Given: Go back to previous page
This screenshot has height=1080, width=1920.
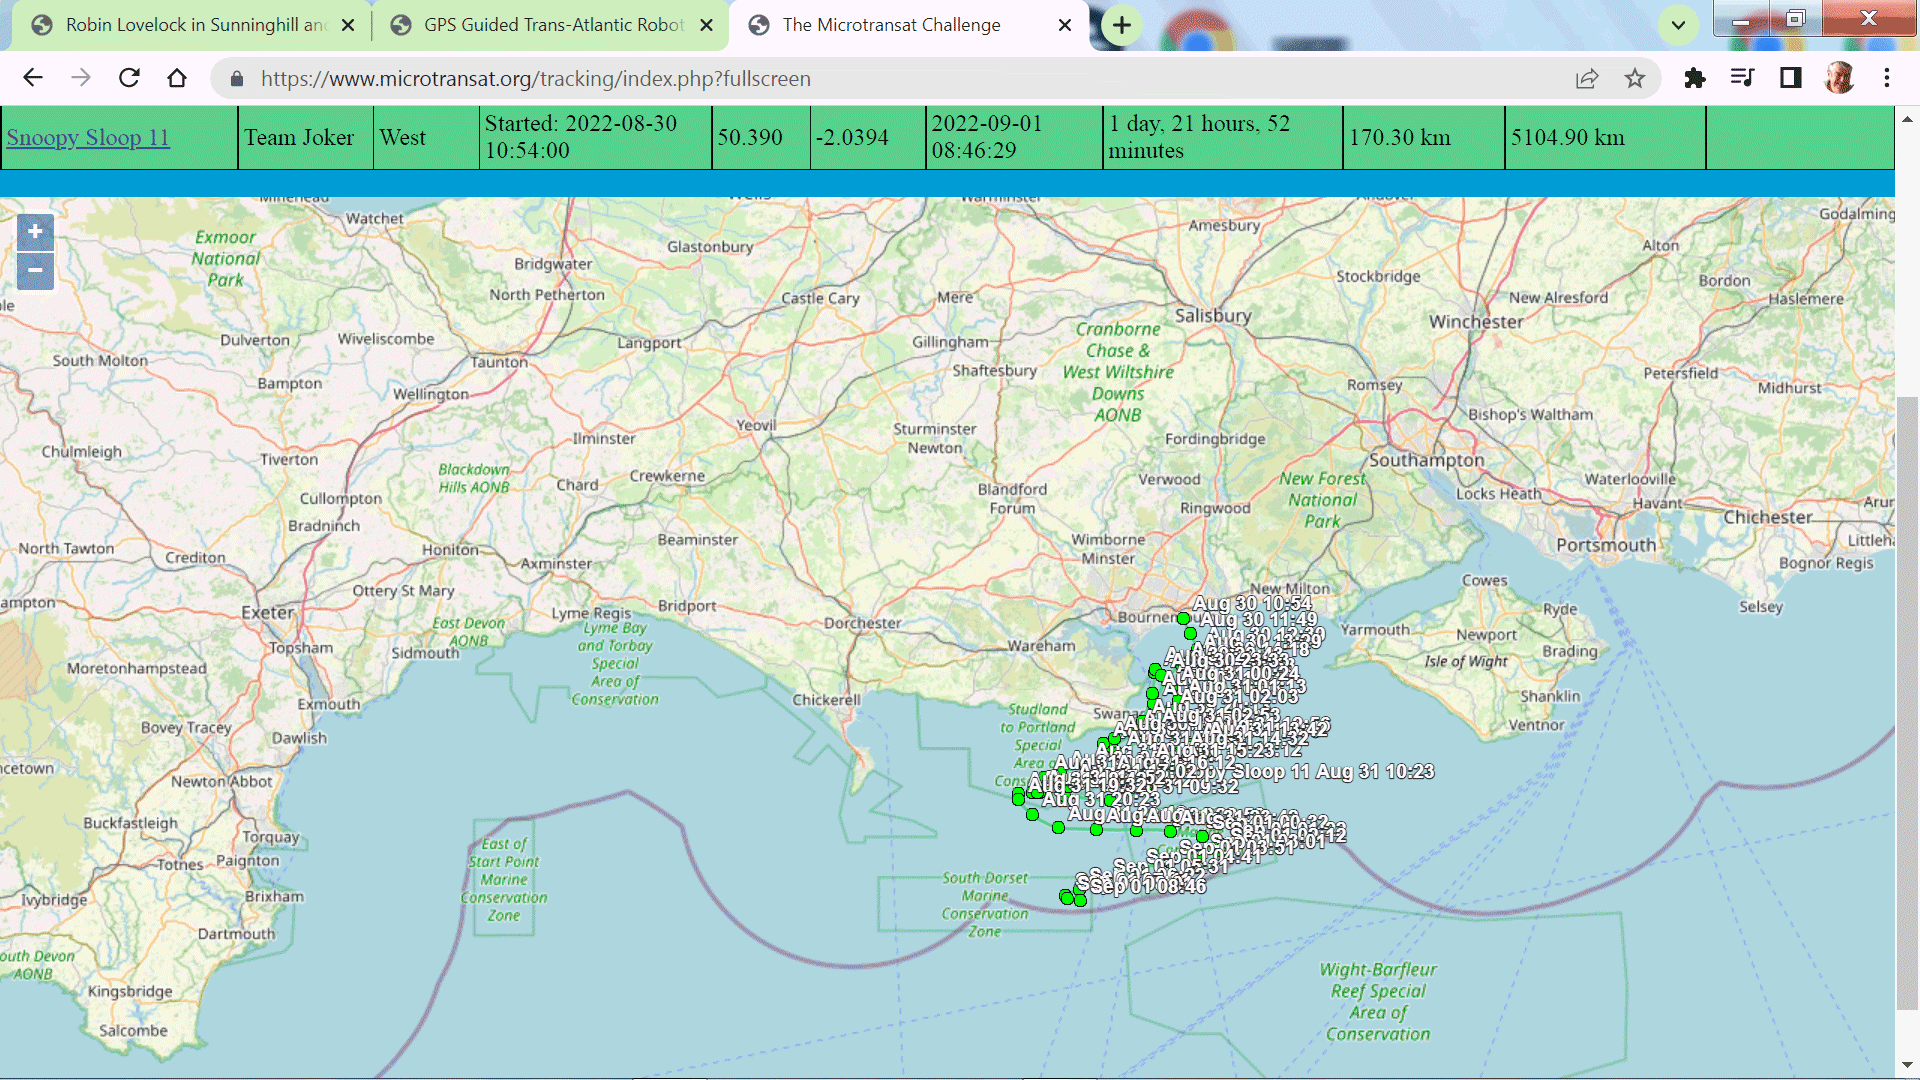Looking at the screenshot, I should pyautogui.click(x=33, y=78).
